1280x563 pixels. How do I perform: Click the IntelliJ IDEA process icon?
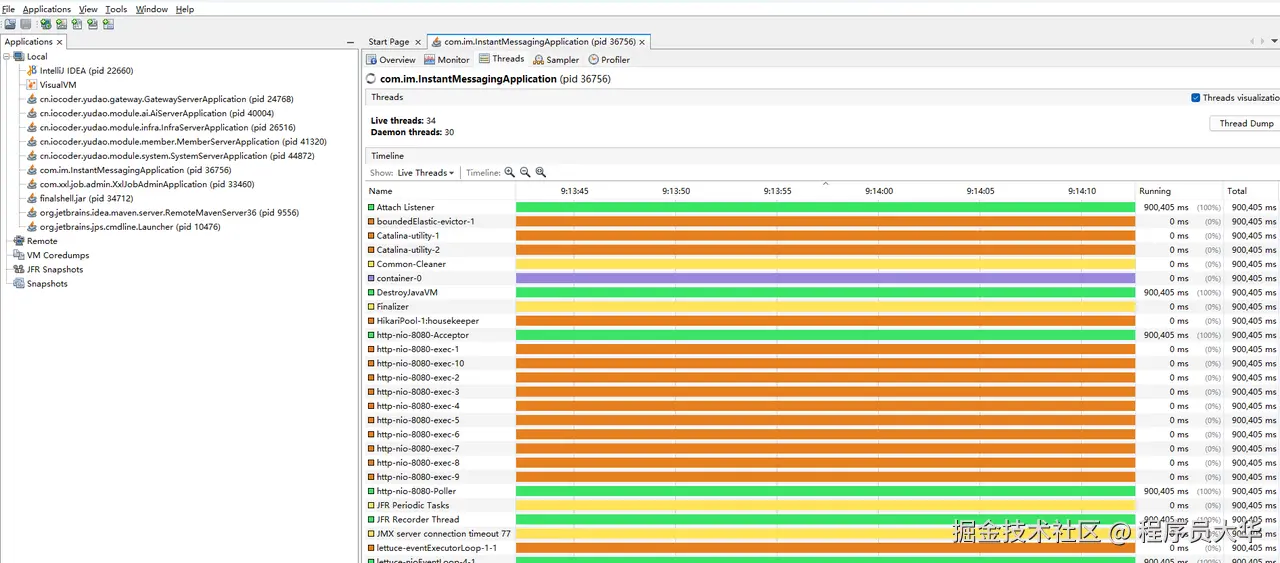pos(32,71)
